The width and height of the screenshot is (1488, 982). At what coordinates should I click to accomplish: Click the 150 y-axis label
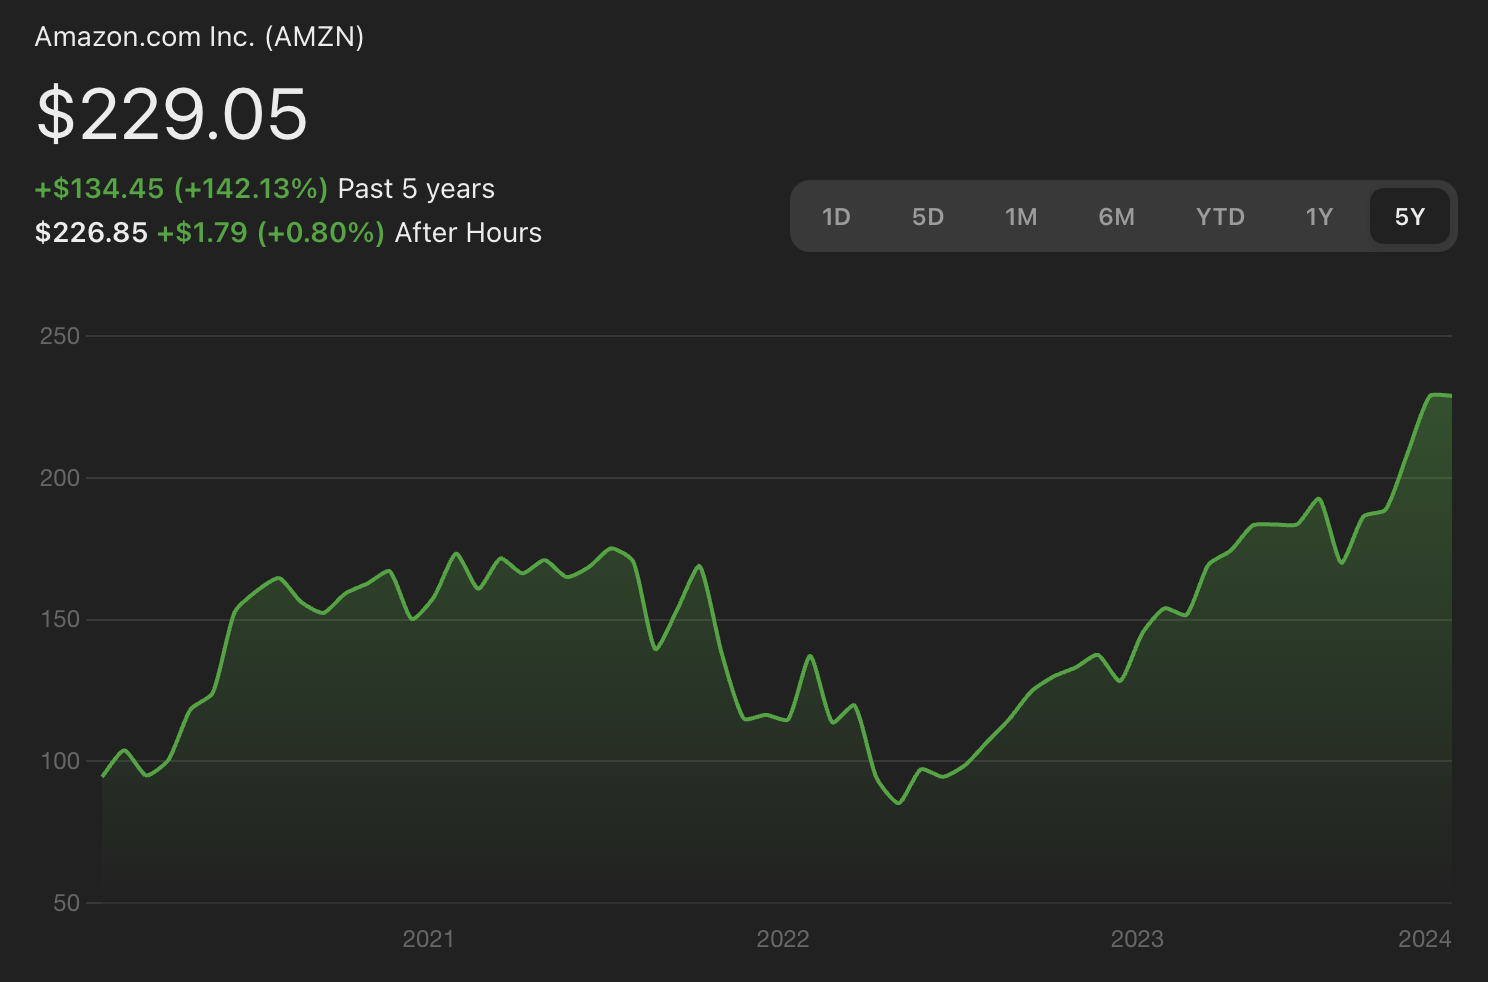pos(60,619)
